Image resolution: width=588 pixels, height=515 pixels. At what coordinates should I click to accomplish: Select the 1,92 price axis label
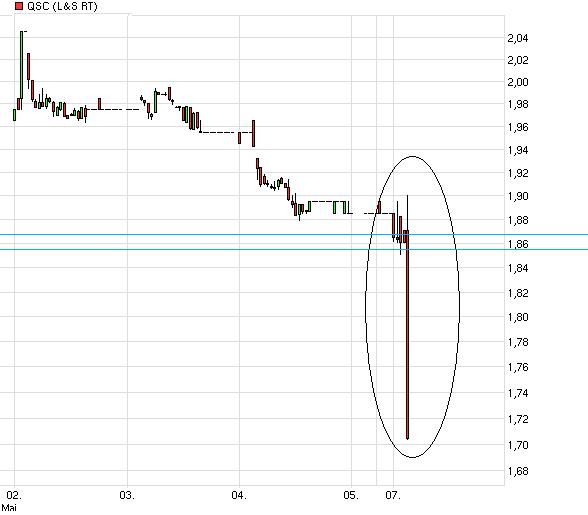click(518, 173)
